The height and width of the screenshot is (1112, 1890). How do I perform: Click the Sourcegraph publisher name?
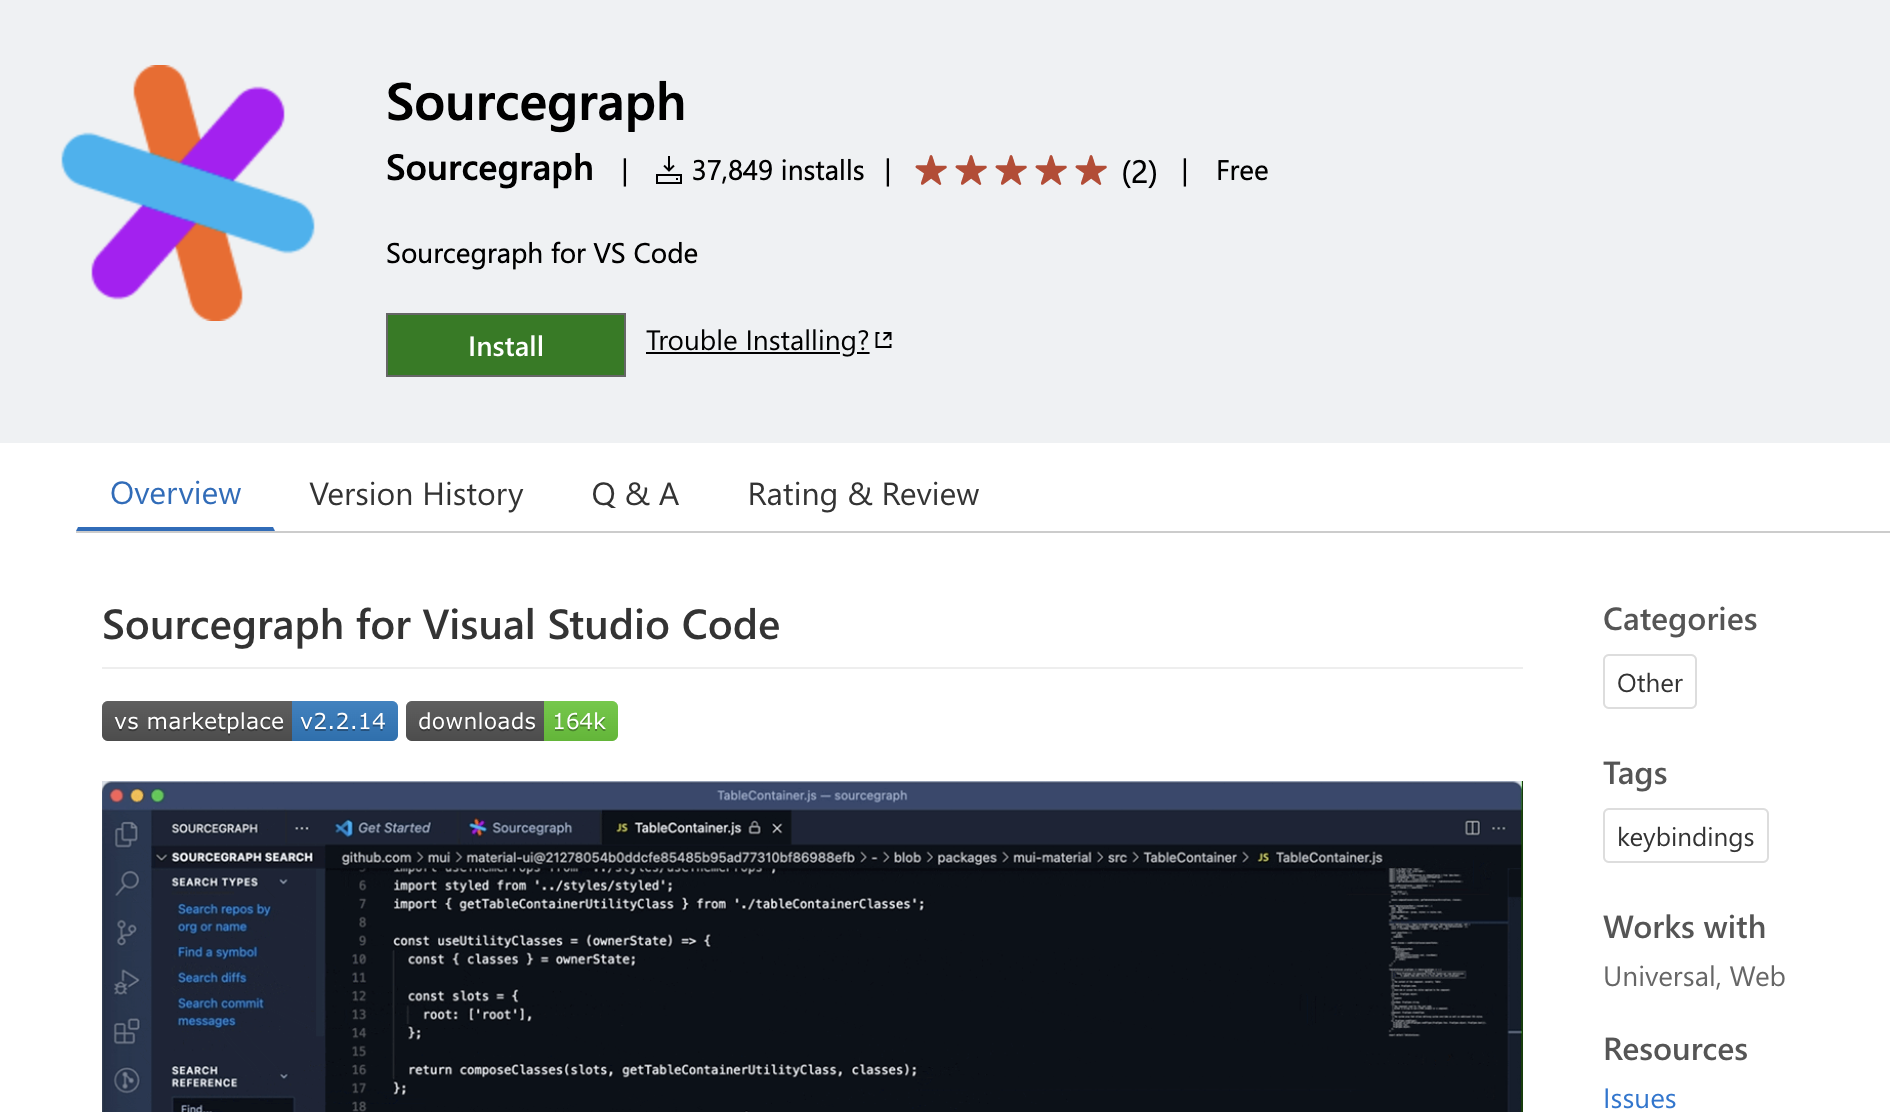coord(490,168)
